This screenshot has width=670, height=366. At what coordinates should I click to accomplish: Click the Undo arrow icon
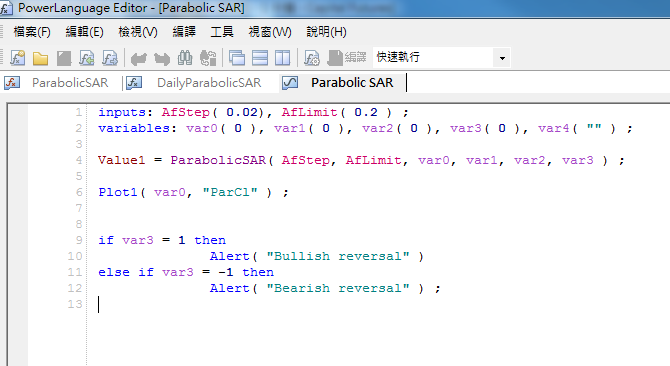tap(138, 59)
